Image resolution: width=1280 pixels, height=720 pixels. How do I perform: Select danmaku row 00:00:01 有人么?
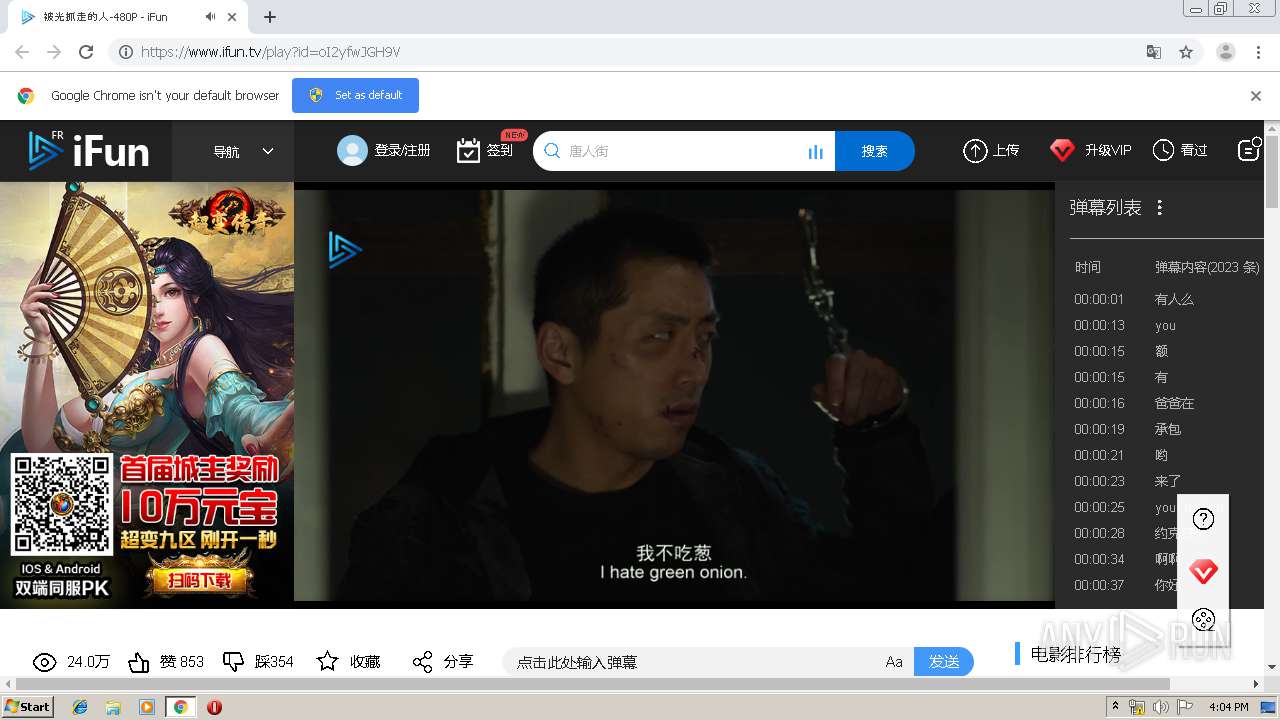[x=1165, y=299]
